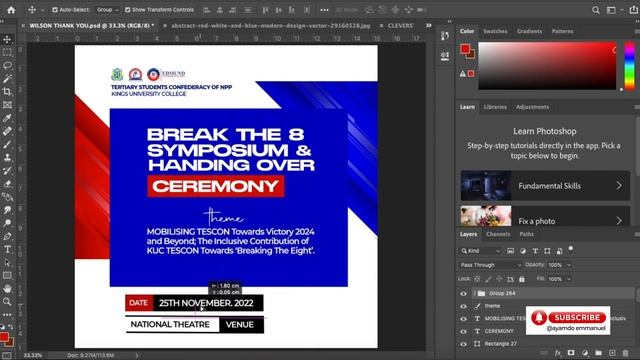Hide the CEREMONY text layer
640x360 pixels.
click(x=463, y=331)
